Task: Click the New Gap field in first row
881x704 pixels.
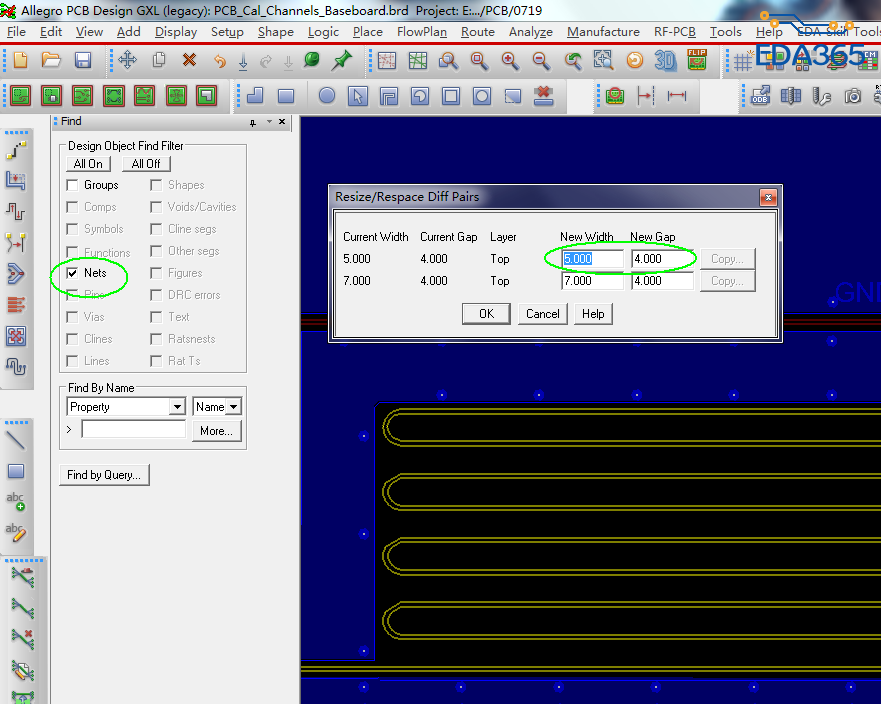Action: (662, 259)
